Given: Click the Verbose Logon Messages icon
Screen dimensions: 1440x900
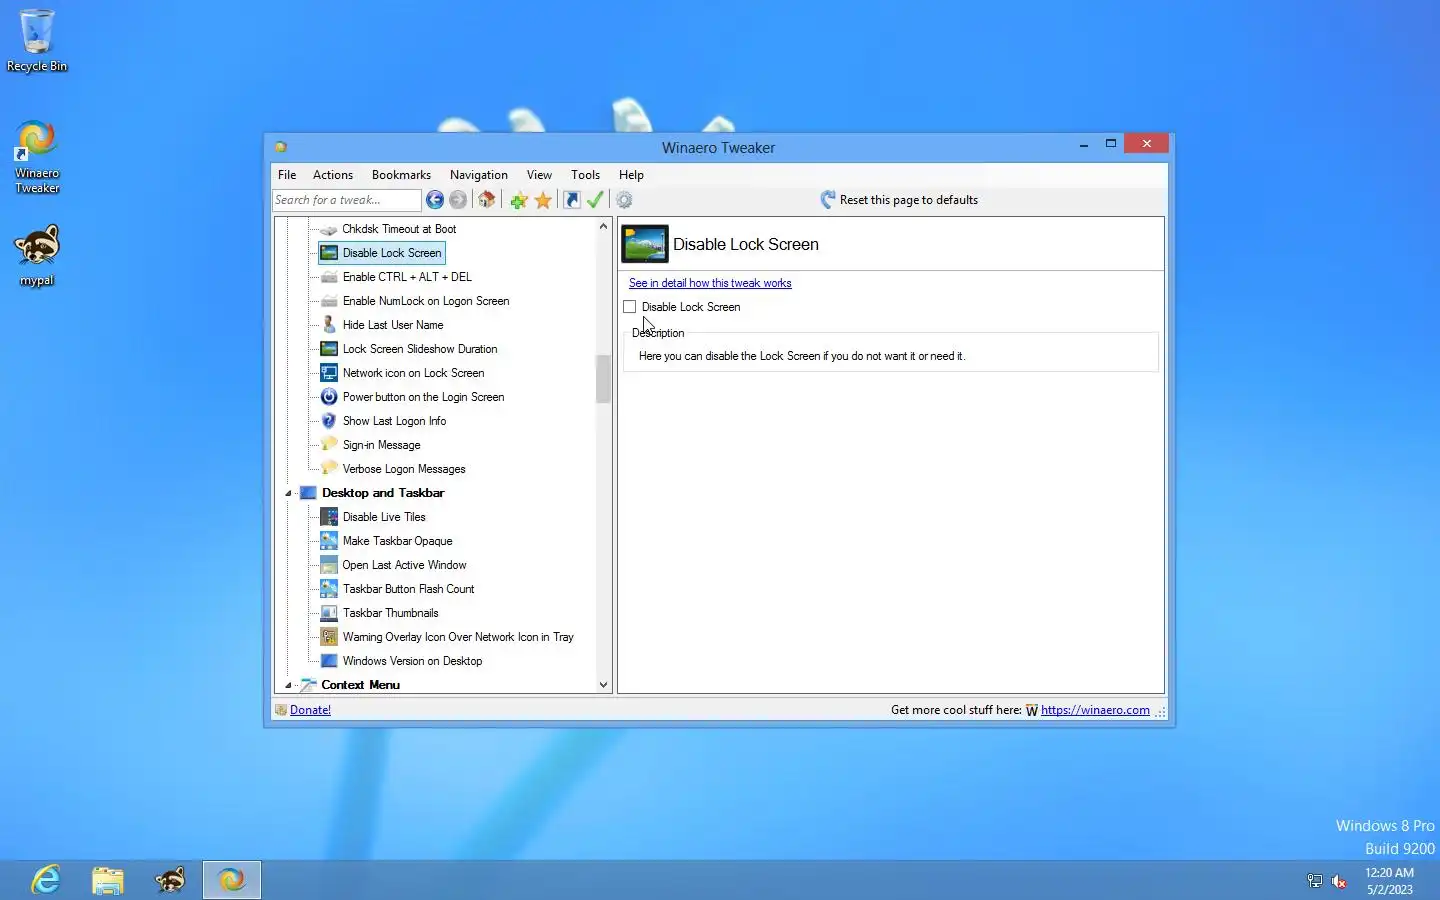Looking at the screenshot, I should pos(329,469).
